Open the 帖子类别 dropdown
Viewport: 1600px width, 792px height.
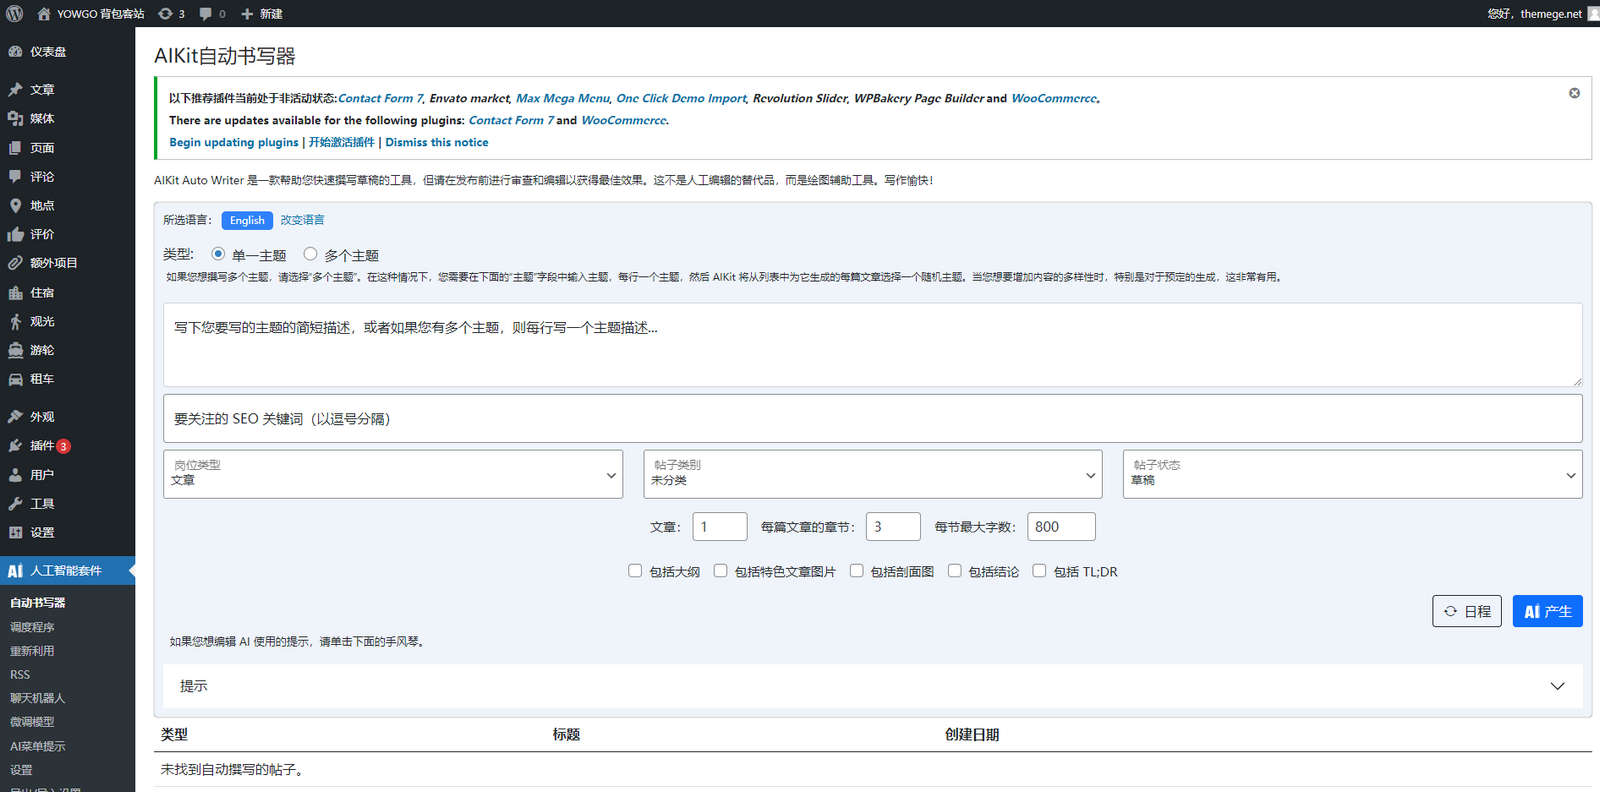[873, 474]
